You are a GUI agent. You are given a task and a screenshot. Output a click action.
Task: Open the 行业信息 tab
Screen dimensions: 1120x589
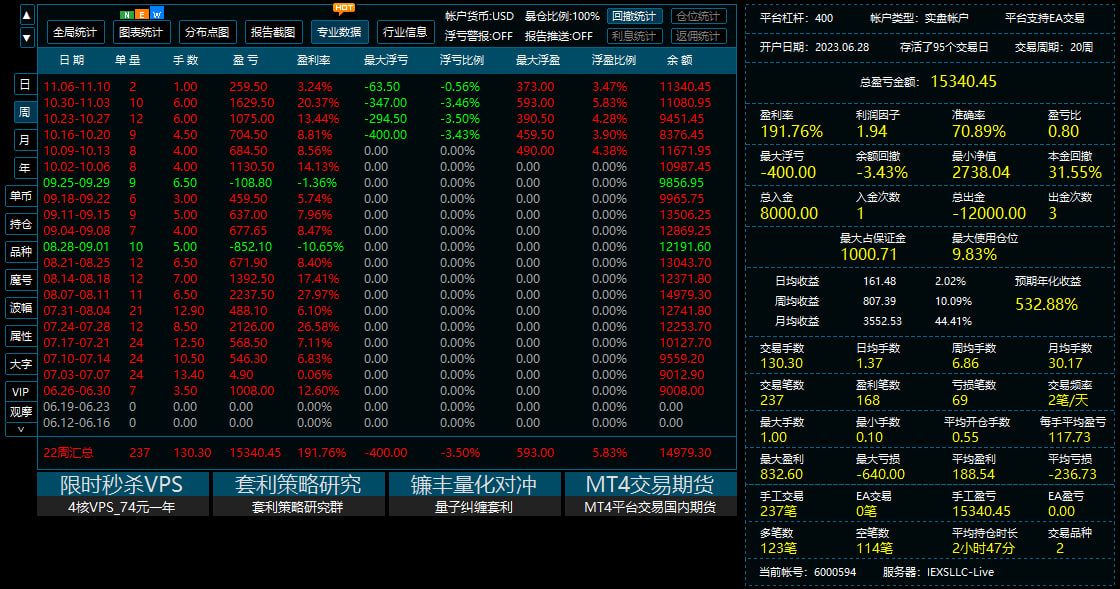pyautogui.click(x=405, y=32)
